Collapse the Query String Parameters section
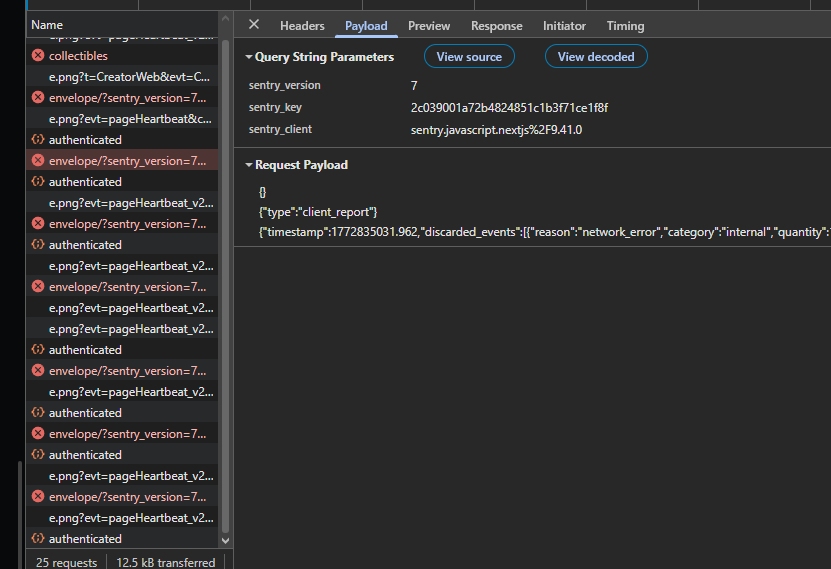This screenshot has height=569, width=831. (x=249, y=58)
